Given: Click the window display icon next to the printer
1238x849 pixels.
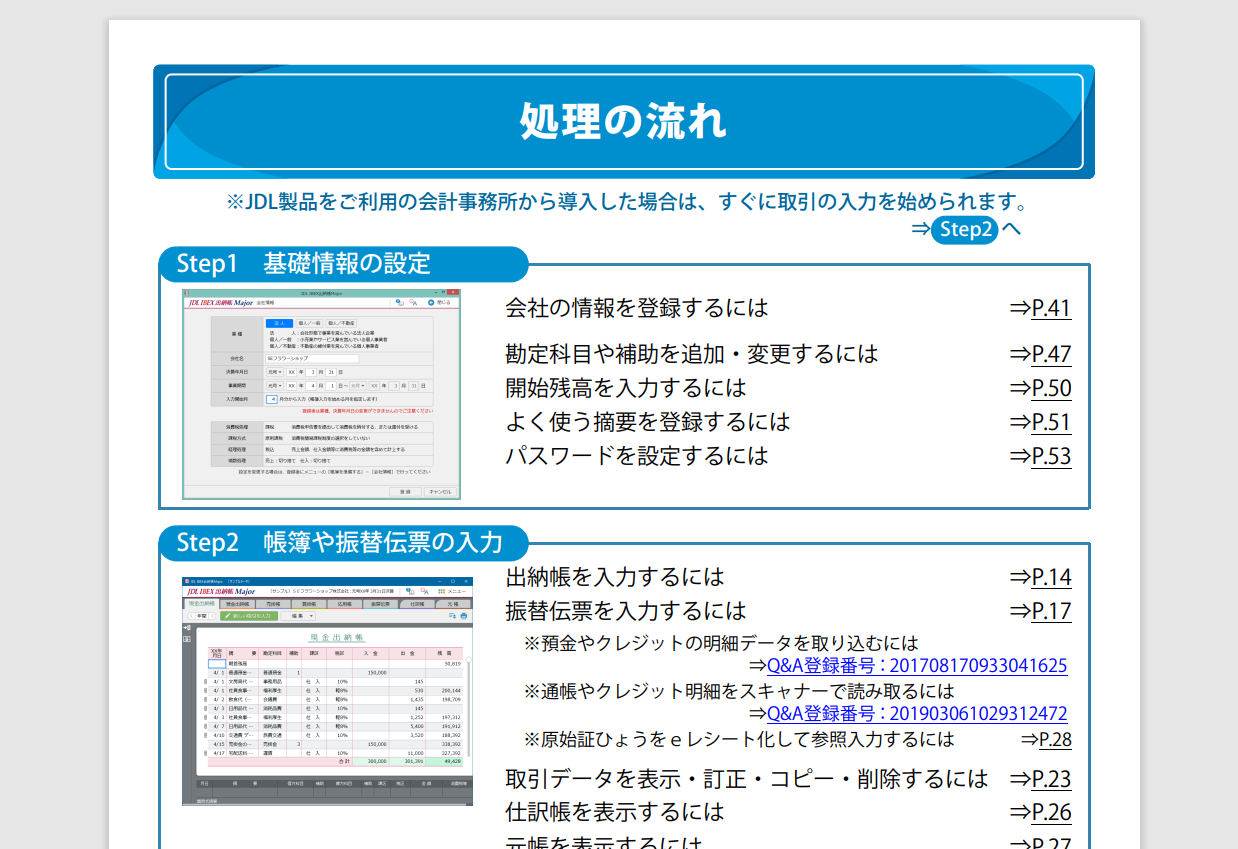Looking at the screenshot, I should 452,616.
